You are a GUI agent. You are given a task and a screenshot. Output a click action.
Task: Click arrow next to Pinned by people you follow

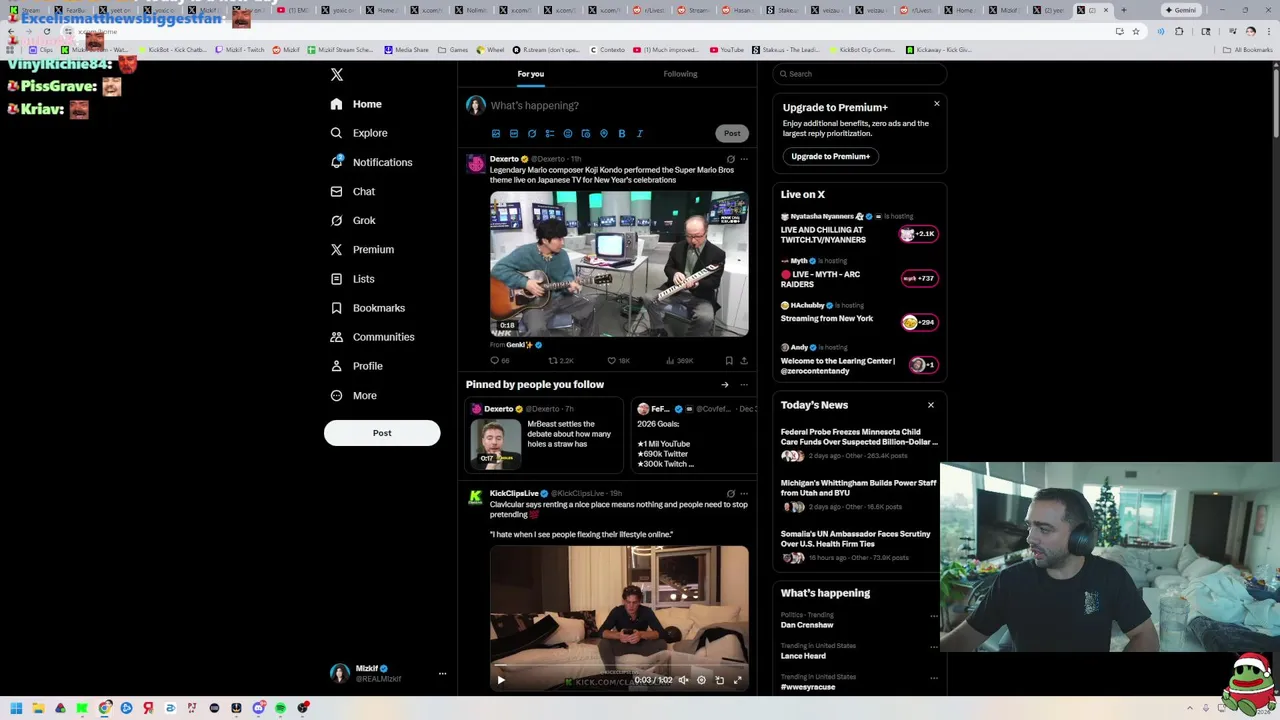[x=725, y=385]
